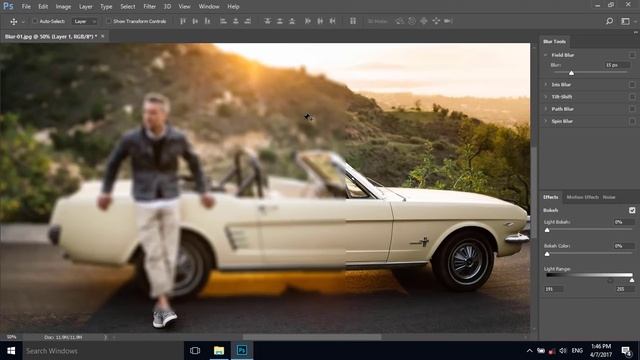Viewport: 640px width, 360px height.
Task: Open the Type menu
Action: pyautogui.click(x=106, y=7)
